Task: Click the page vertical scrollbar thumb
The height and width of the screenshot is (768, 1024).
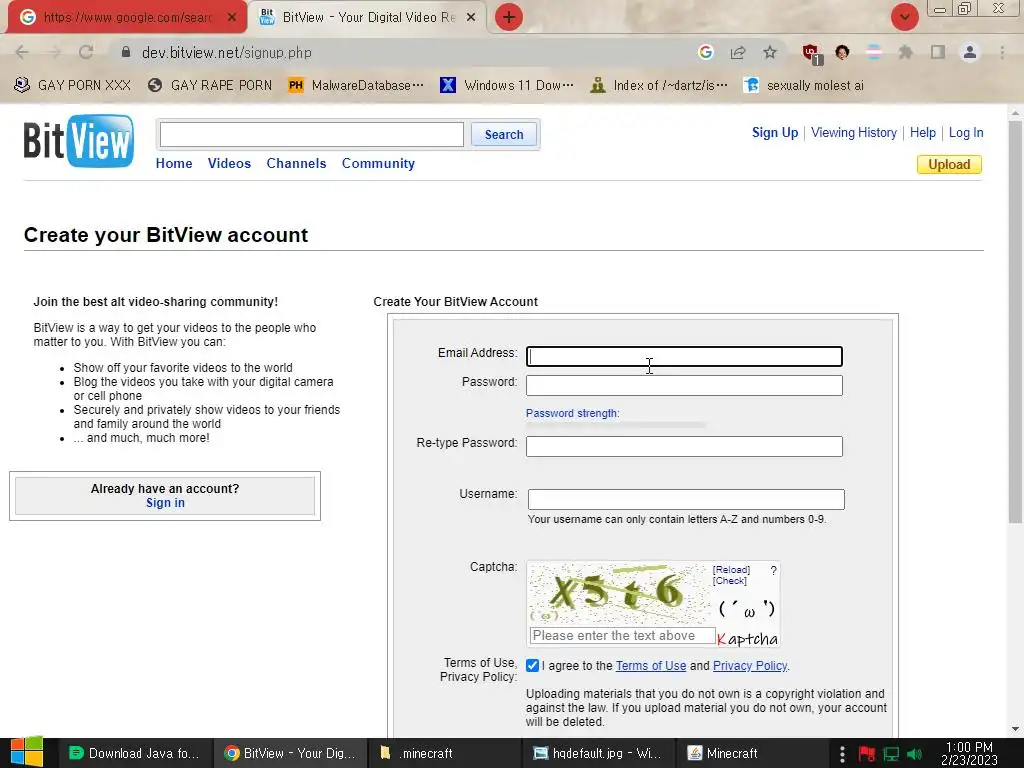Action: [1015, 320]
